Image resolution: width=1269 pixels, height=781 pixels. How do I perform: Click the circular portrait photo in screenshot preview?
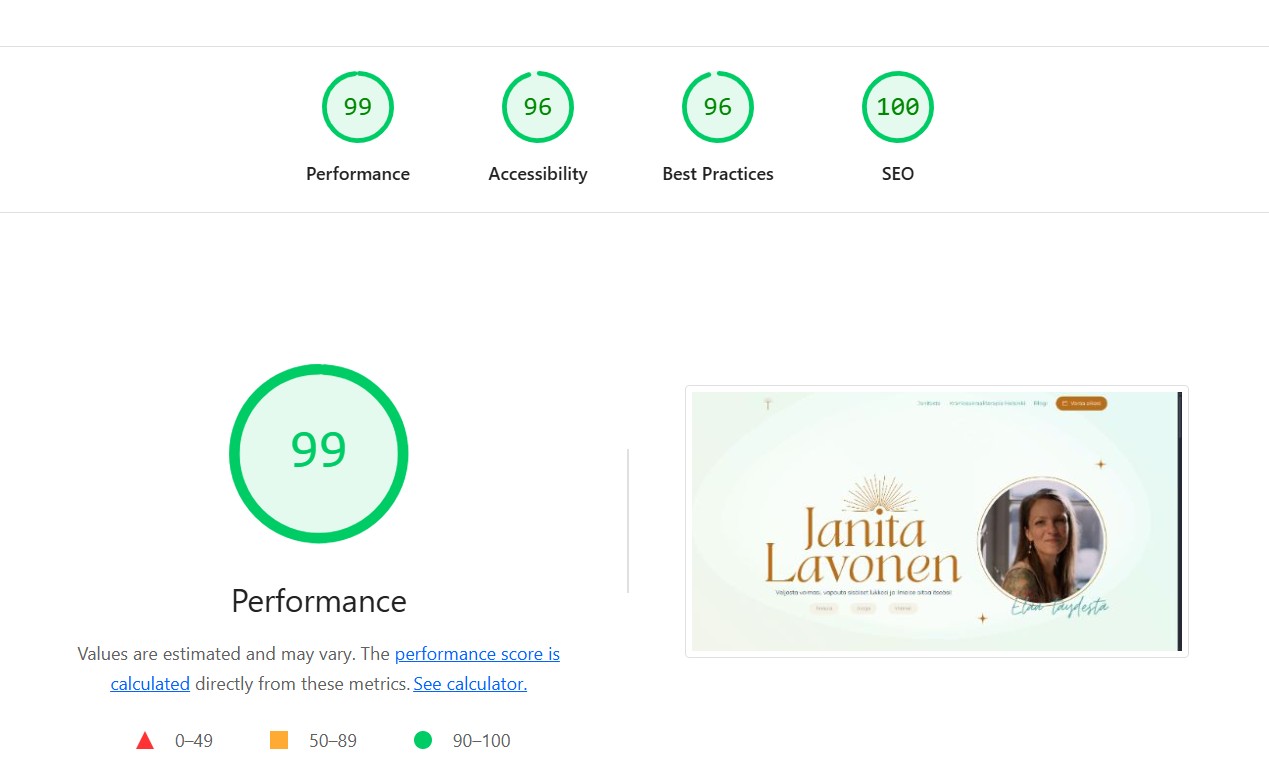[1042, 541]
